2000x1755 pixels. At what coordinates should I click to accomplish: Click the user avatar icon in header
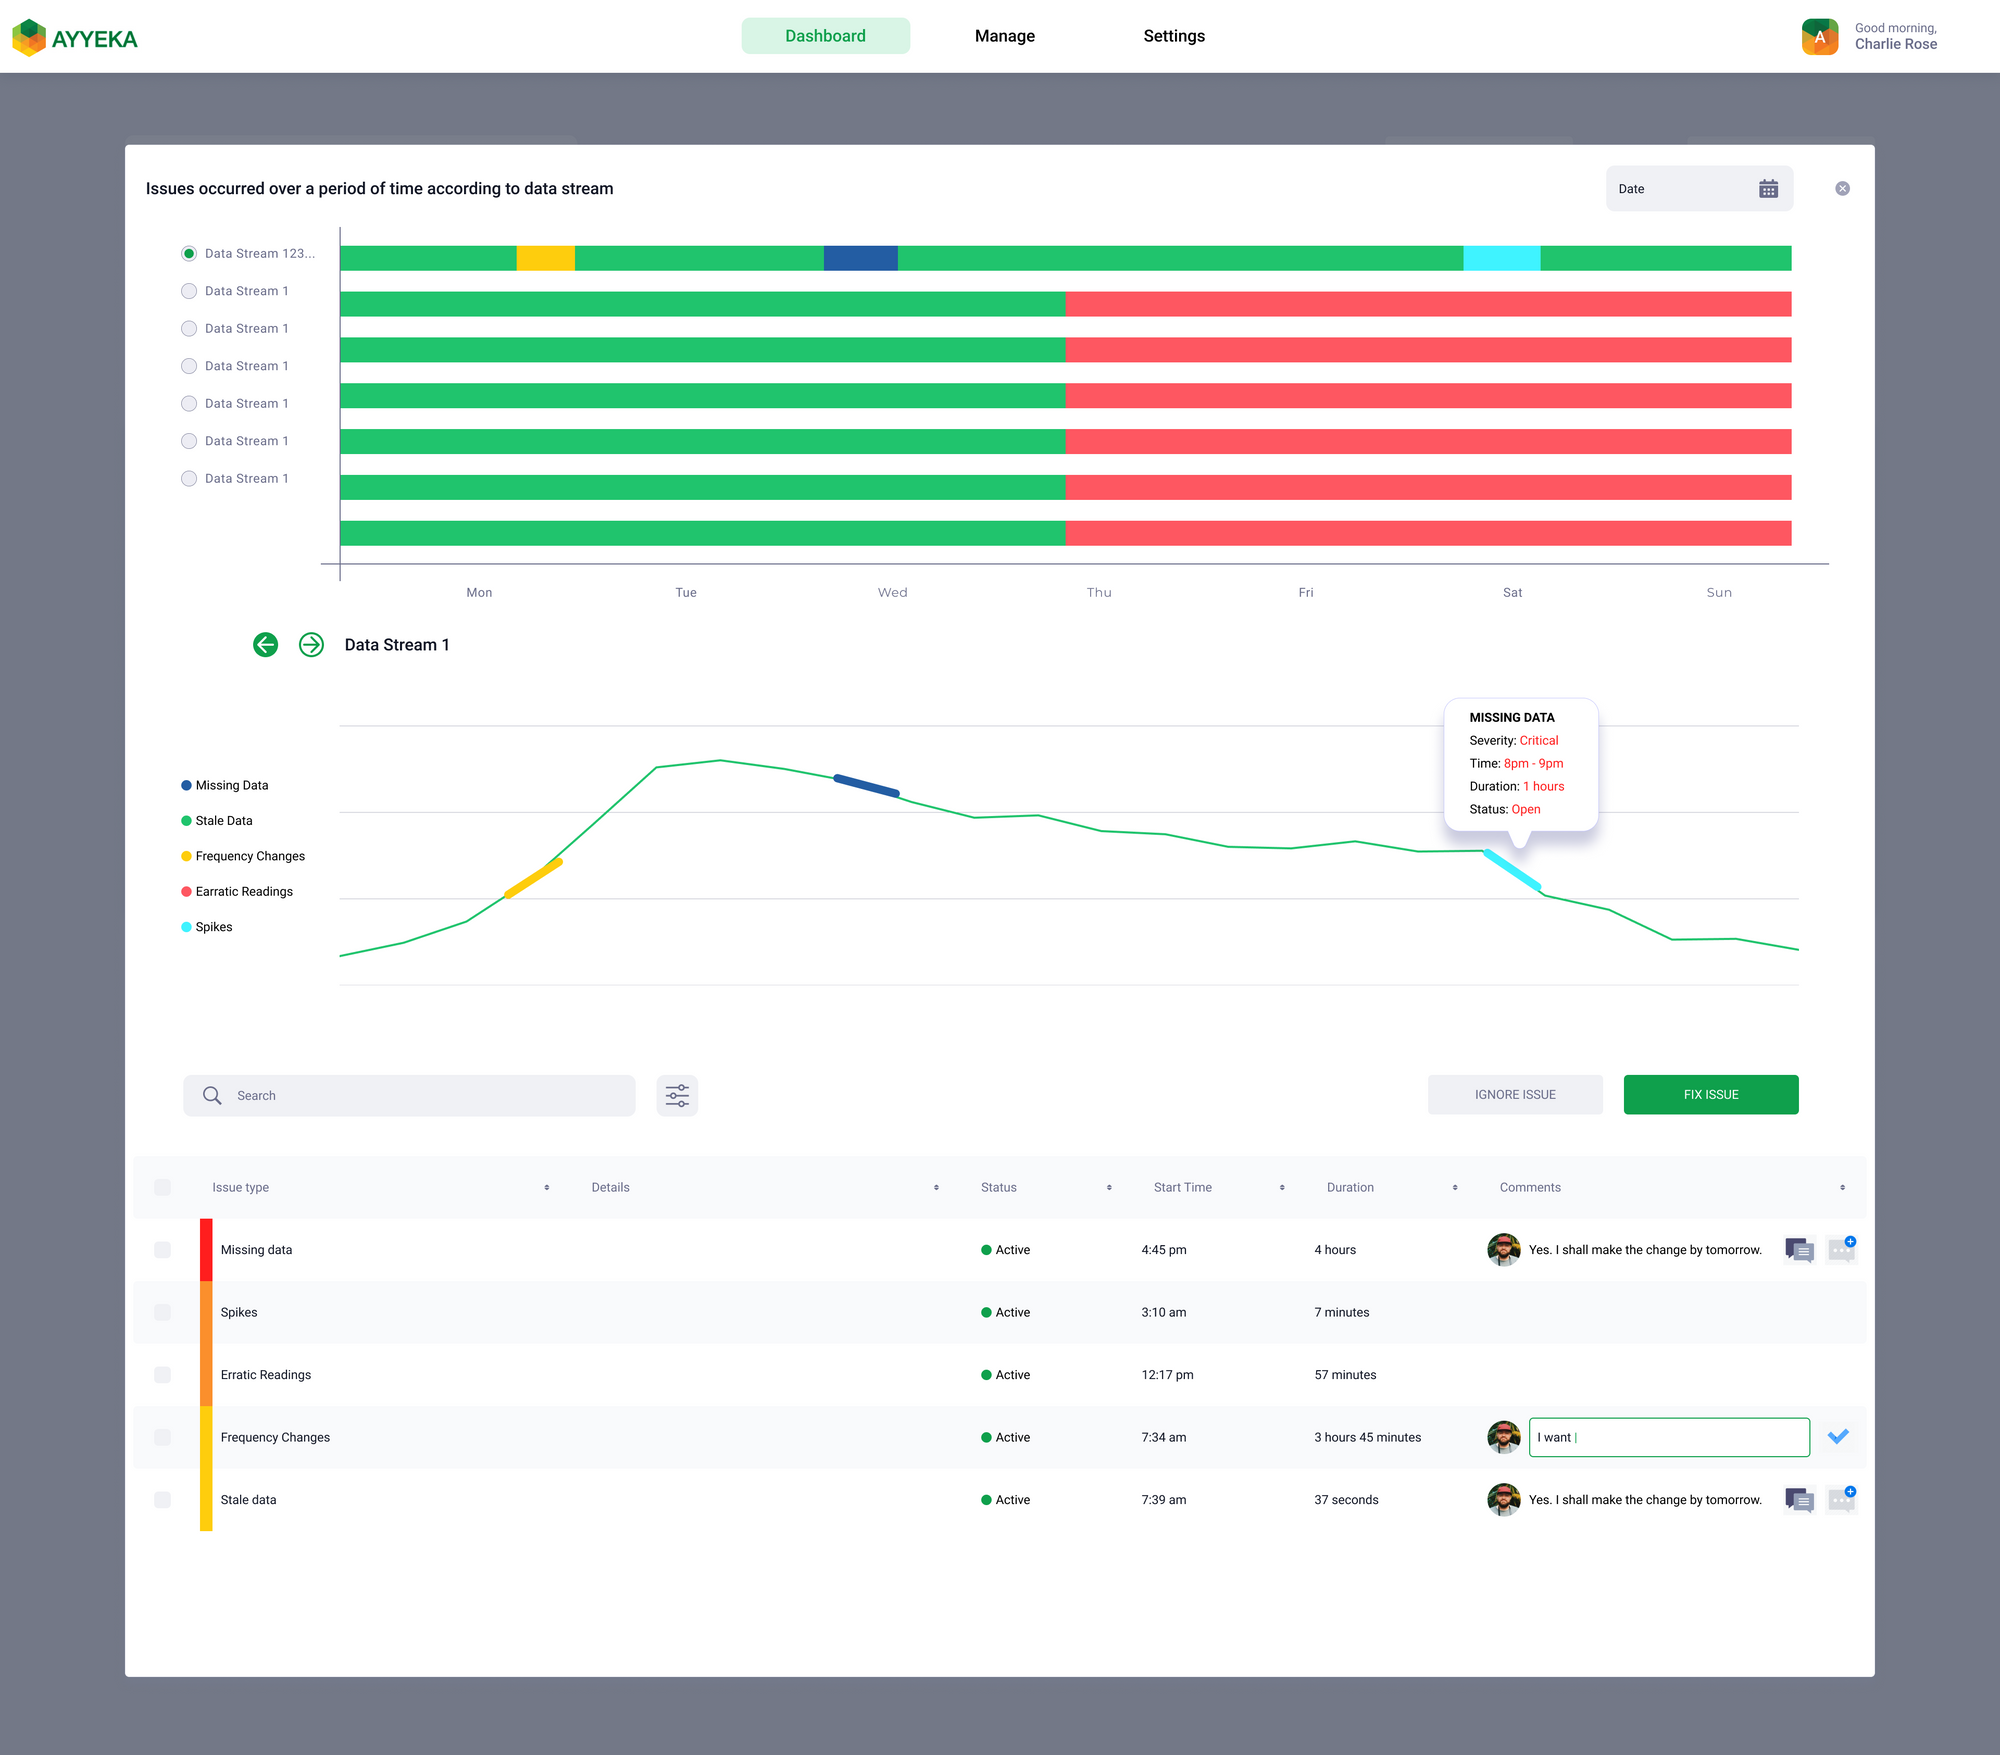[1819, 37]
